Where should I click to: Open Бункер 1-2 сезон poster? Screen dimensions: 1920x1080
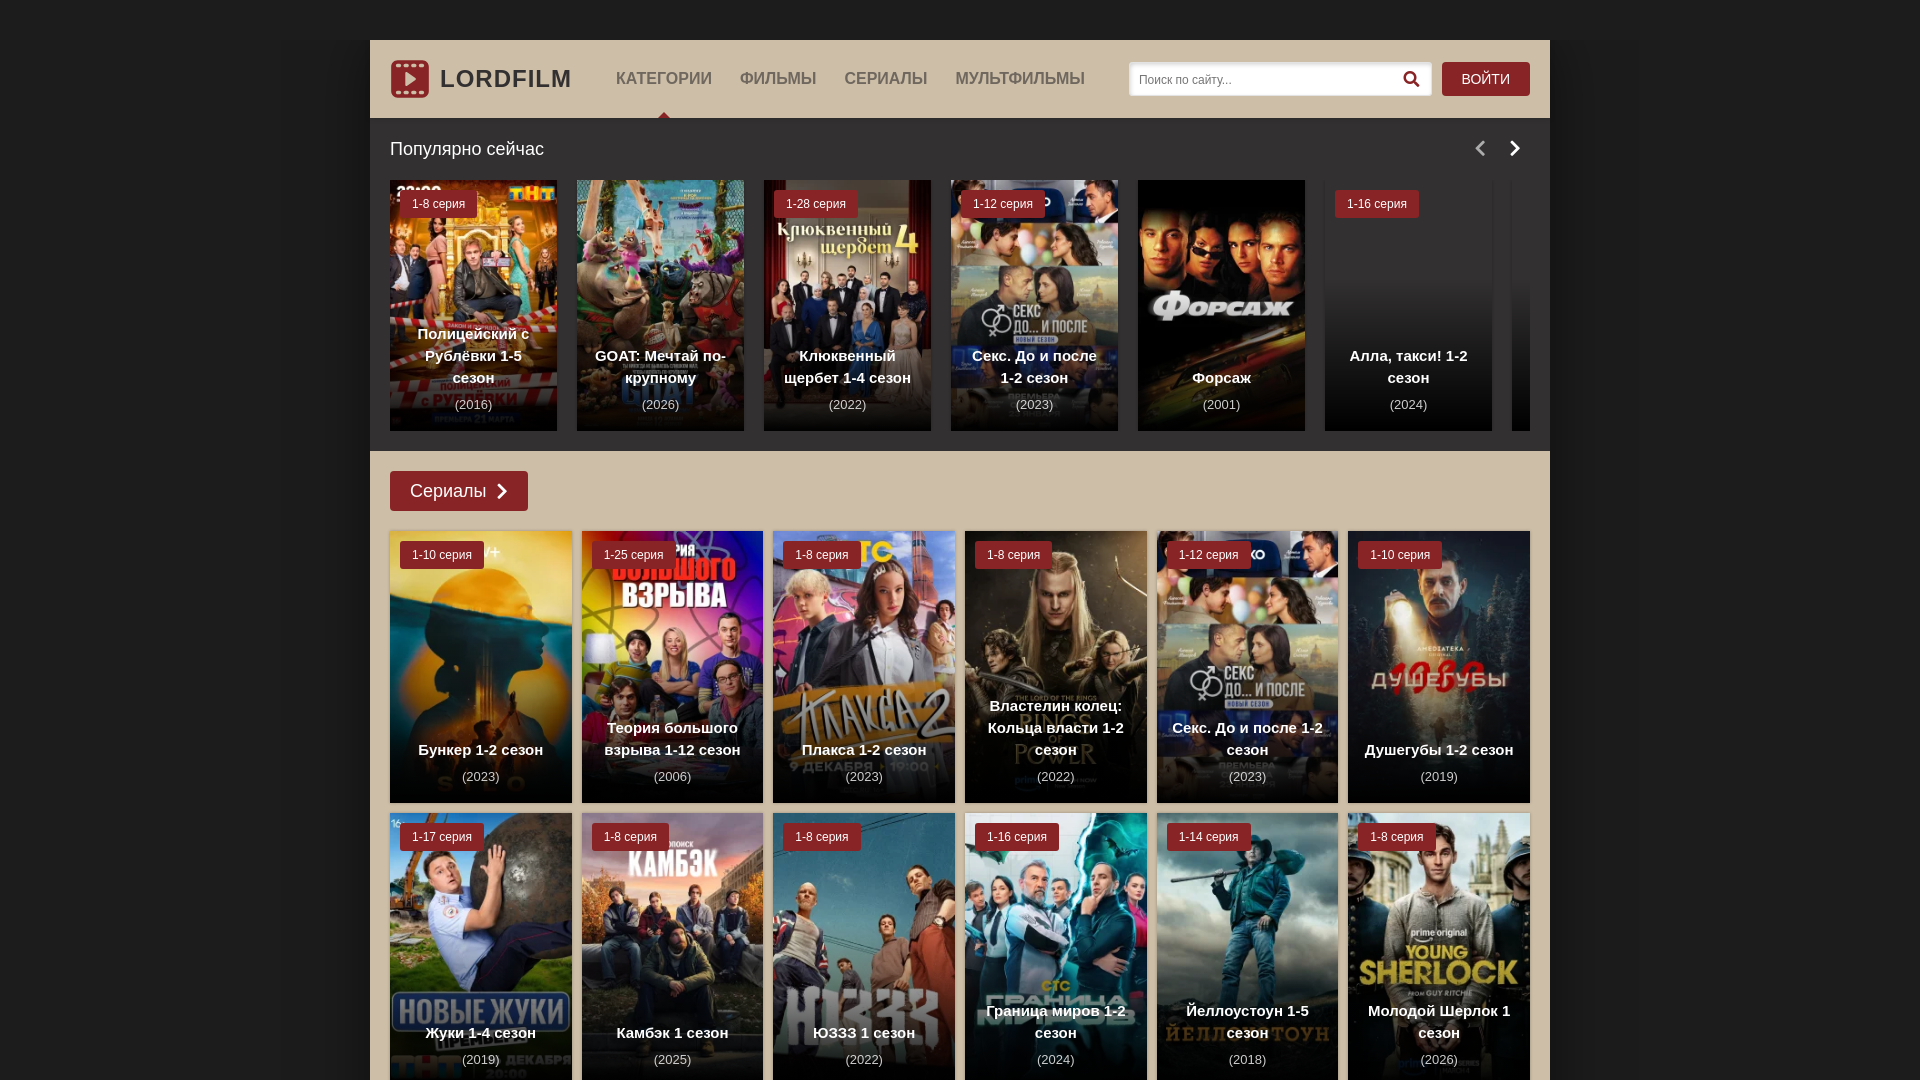tap(481, 667)
